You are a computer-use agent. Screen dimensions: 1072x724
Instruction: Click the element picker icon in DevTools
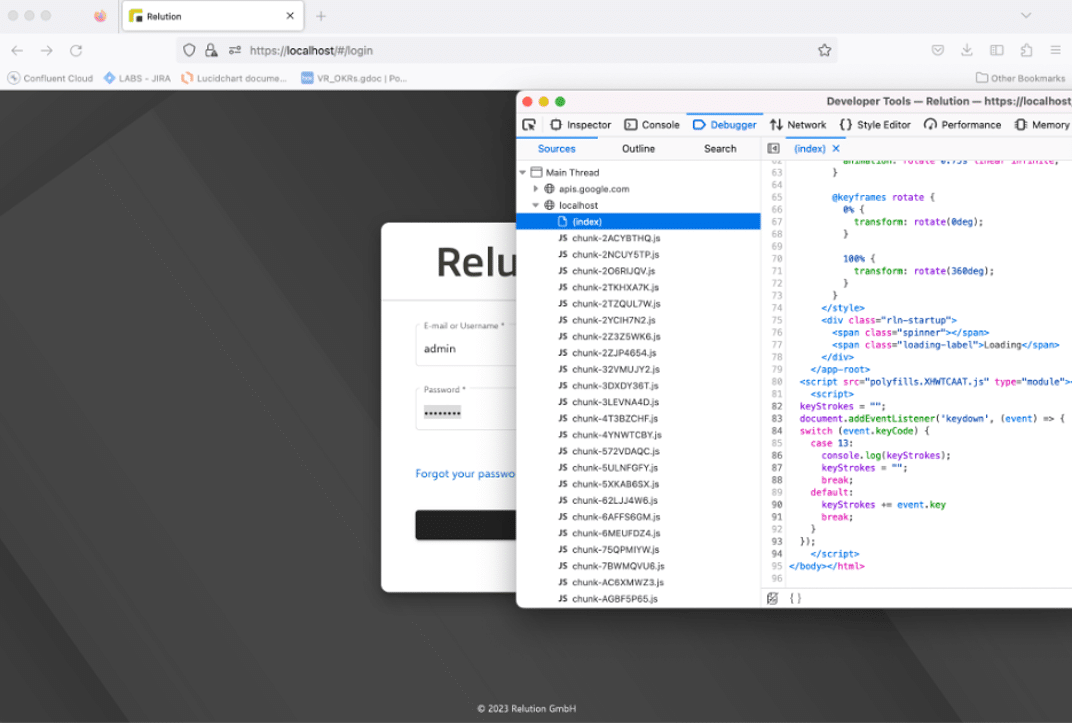click(529, 124)
